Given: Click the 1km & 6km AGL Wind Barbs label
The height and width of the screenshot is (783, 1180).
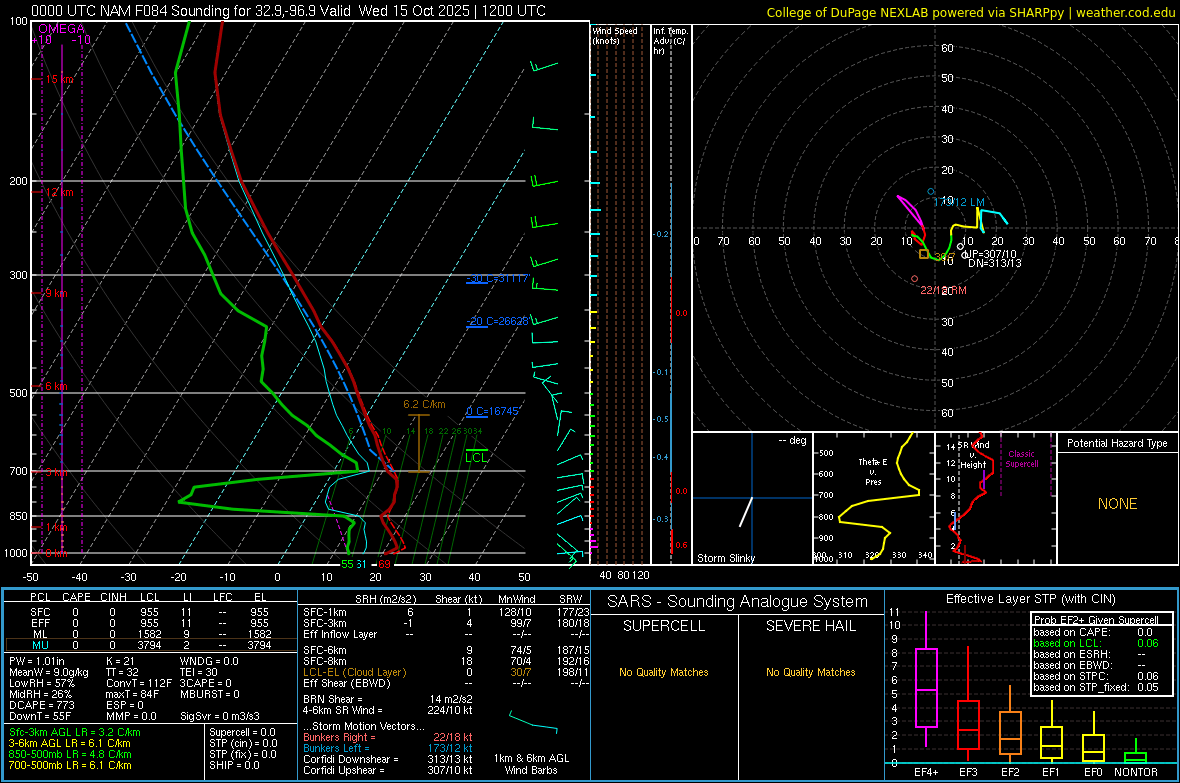Looking at the screenshot, I should (531, 764).
